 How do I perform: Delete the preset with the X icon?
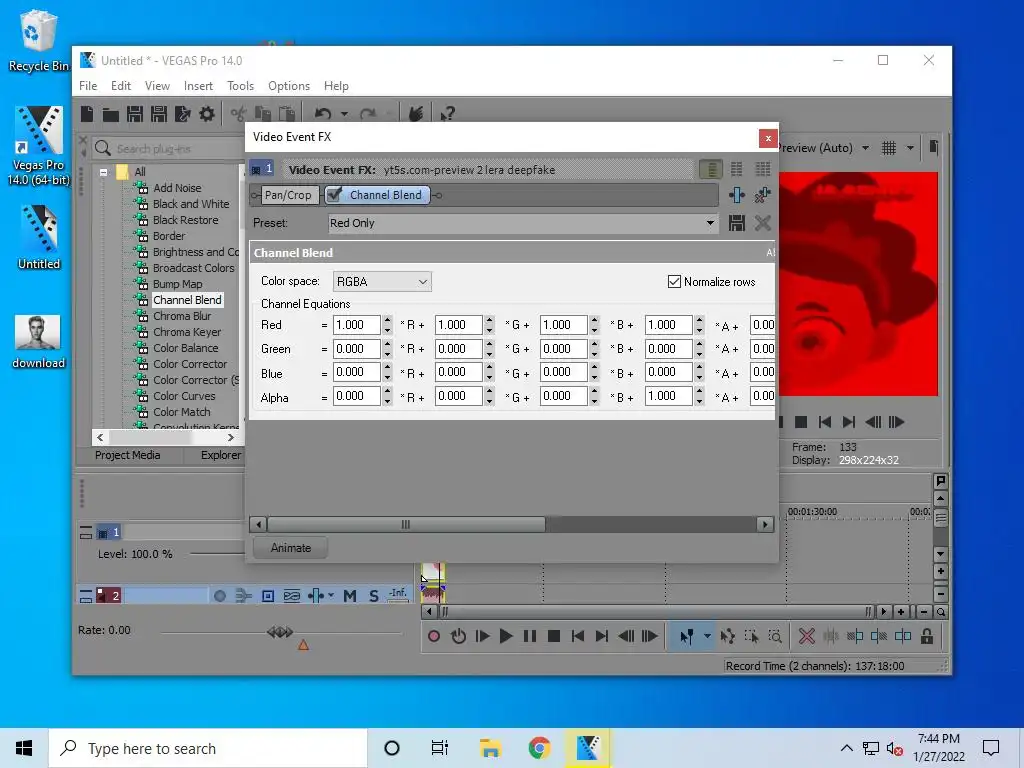[762, 223]
